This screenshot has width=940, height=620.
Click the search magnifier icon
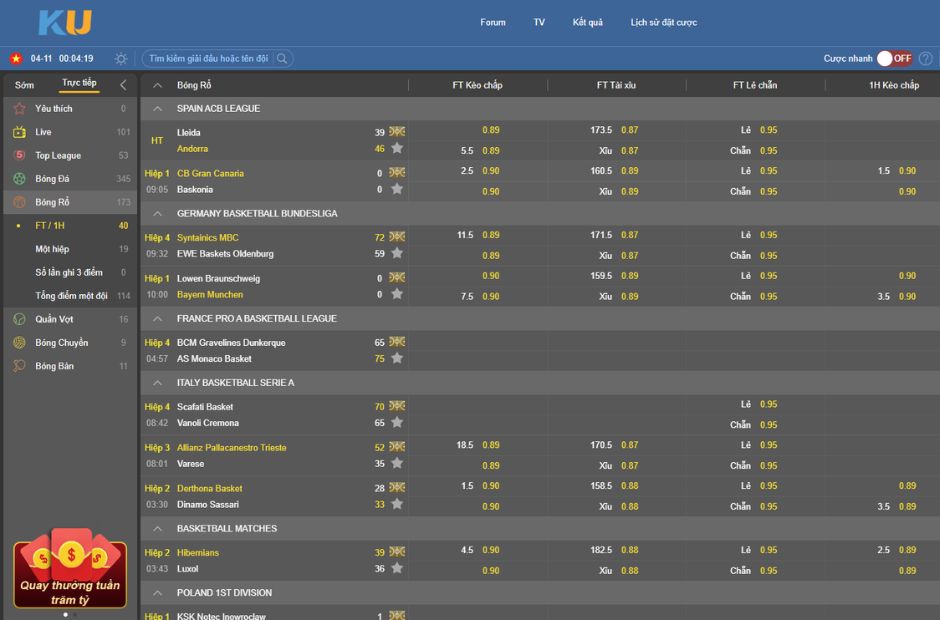click(x=282, y=58)
